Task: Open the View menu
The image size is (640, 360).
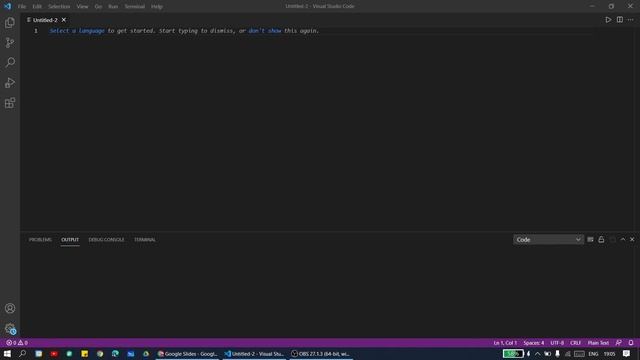Action: coord(82,7)
